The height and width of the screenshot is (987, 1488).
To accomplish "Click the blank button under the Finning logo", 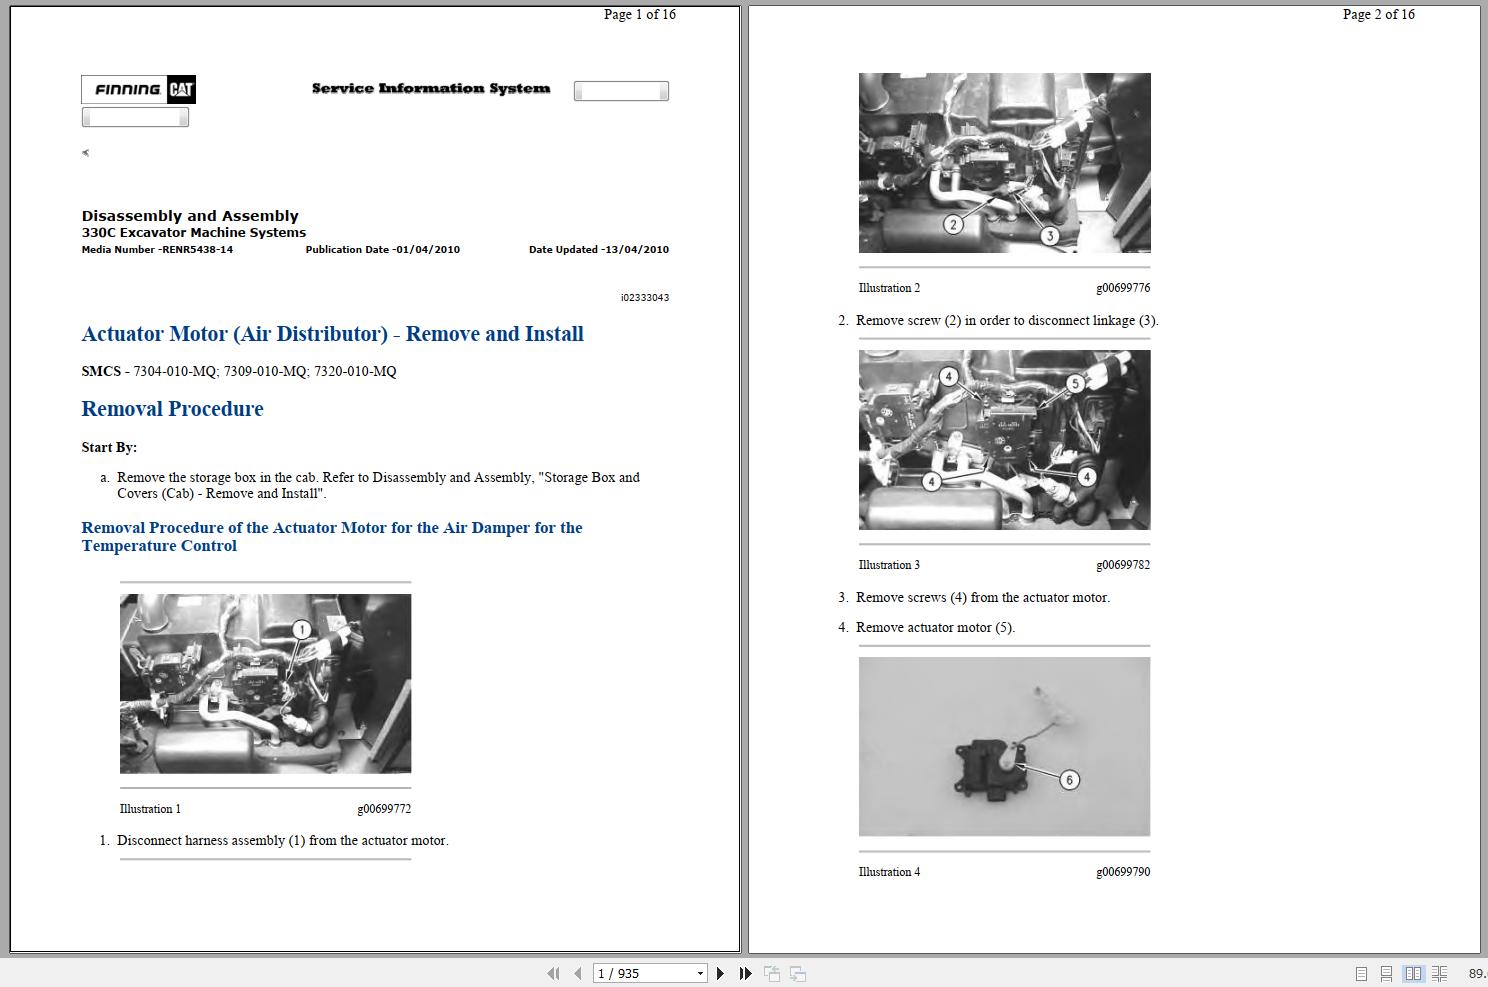I will [135, 116].
